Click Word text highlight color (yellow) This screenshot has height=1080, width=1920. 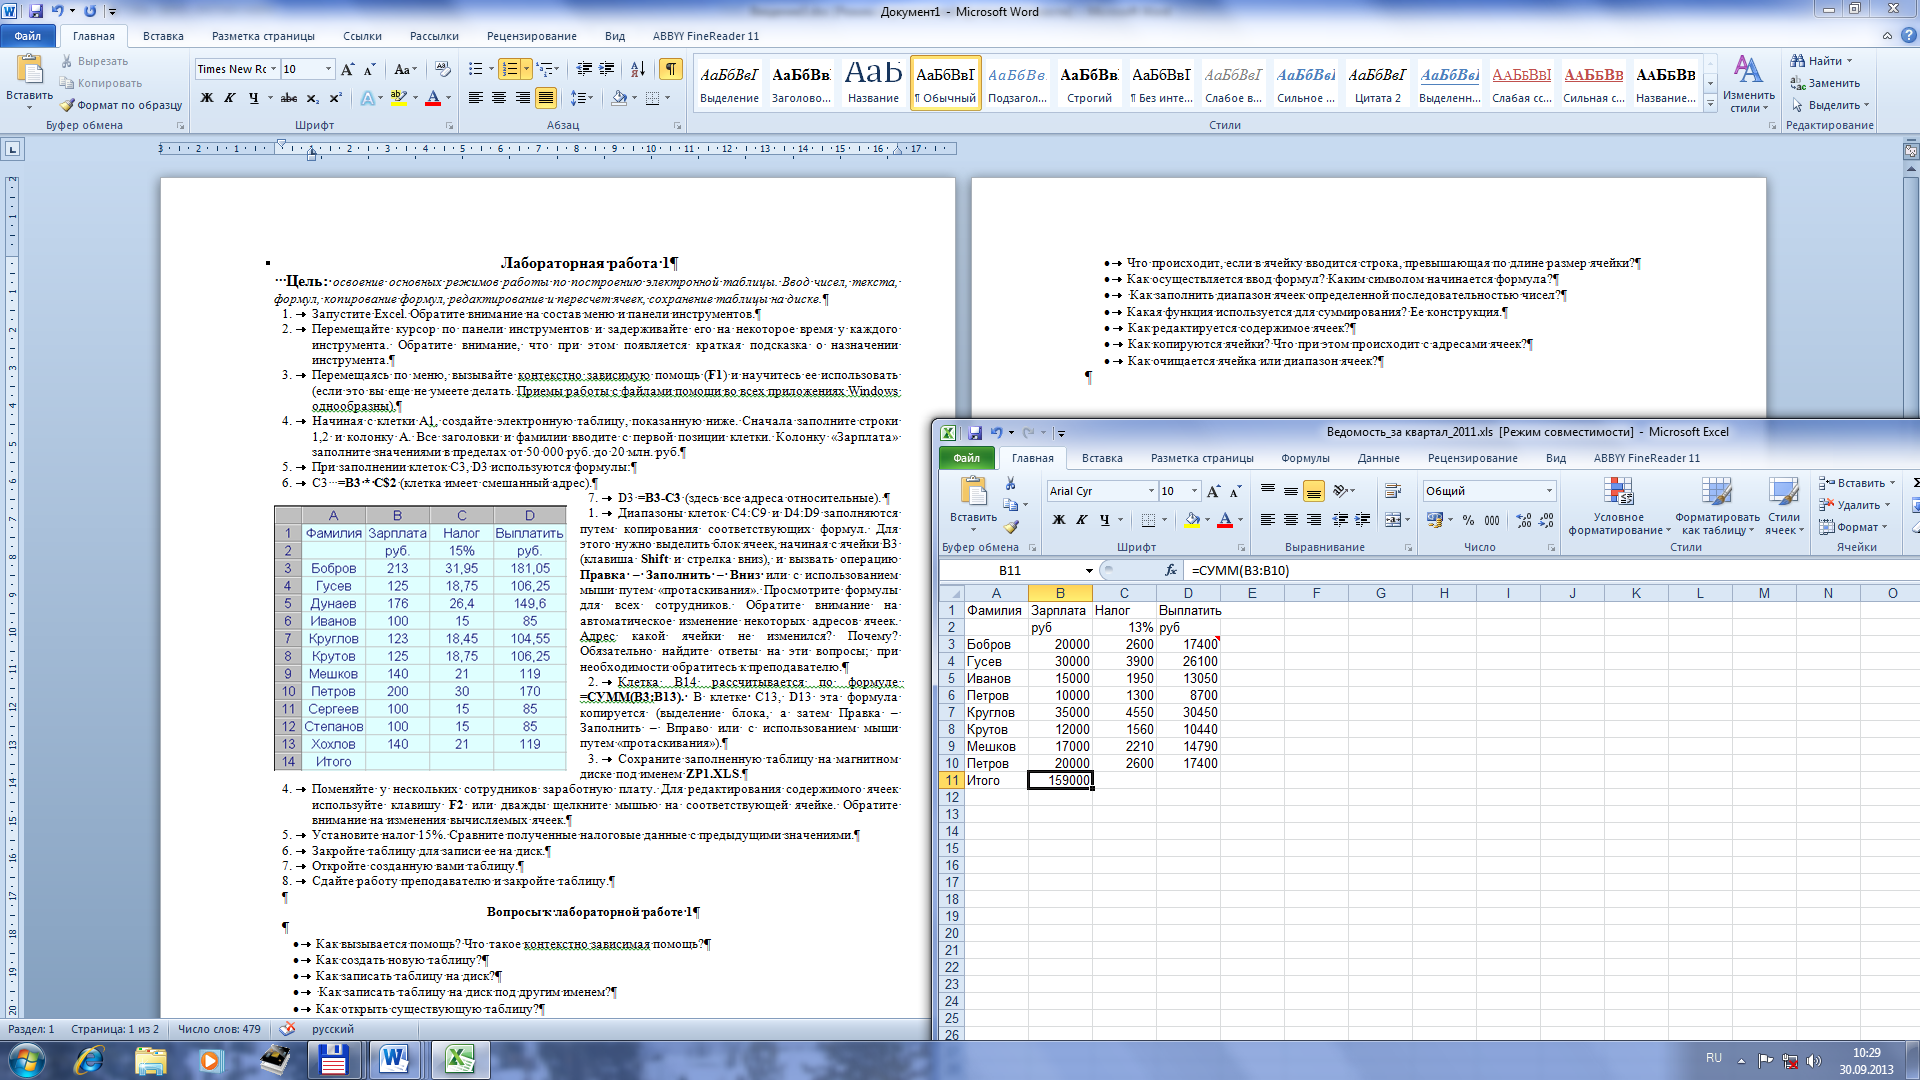[399, 98]
